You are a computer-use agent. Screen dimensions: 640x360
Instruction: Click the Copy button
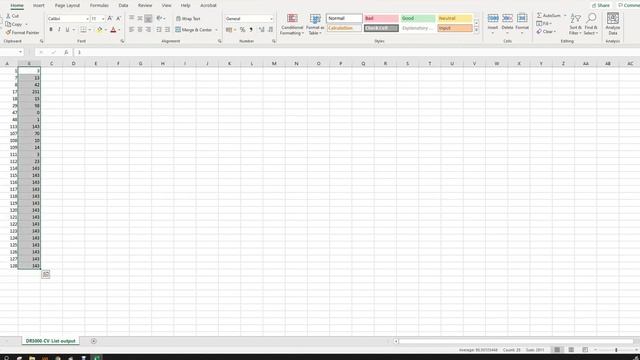[x=14, y=24]
